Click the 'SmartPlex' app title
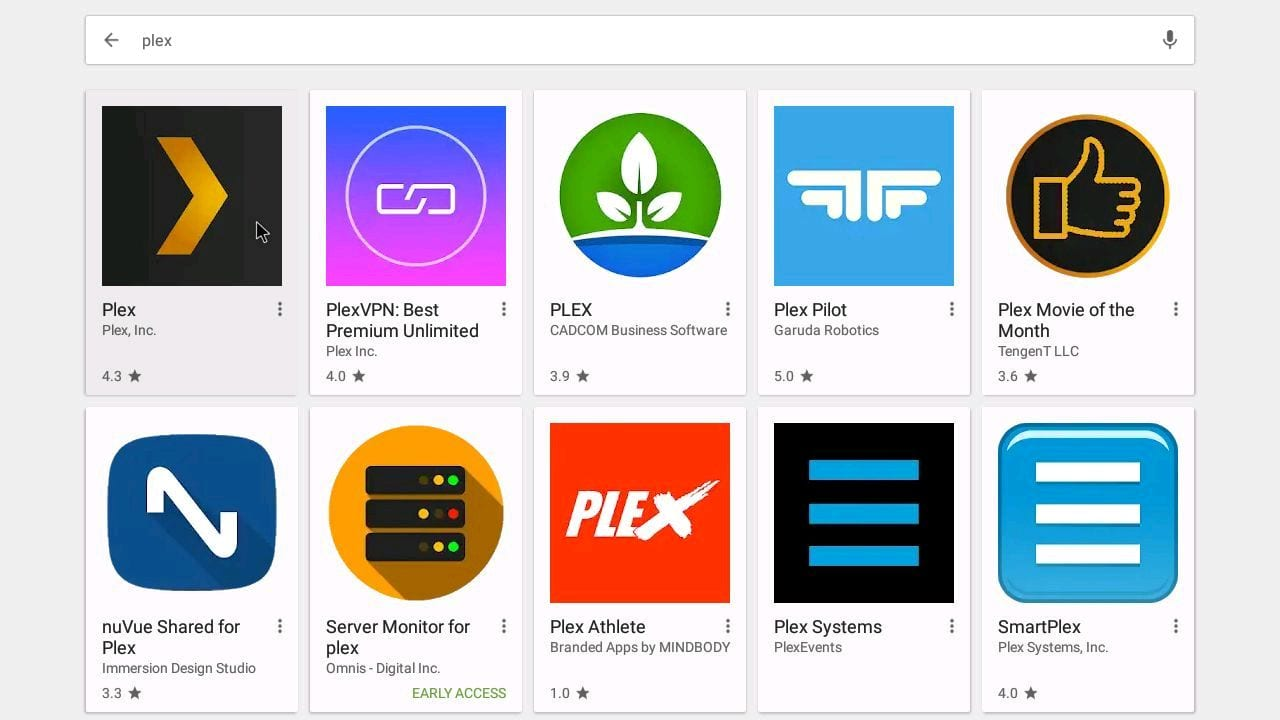This screenshot has width=1280, height=720. (1039, 627)
